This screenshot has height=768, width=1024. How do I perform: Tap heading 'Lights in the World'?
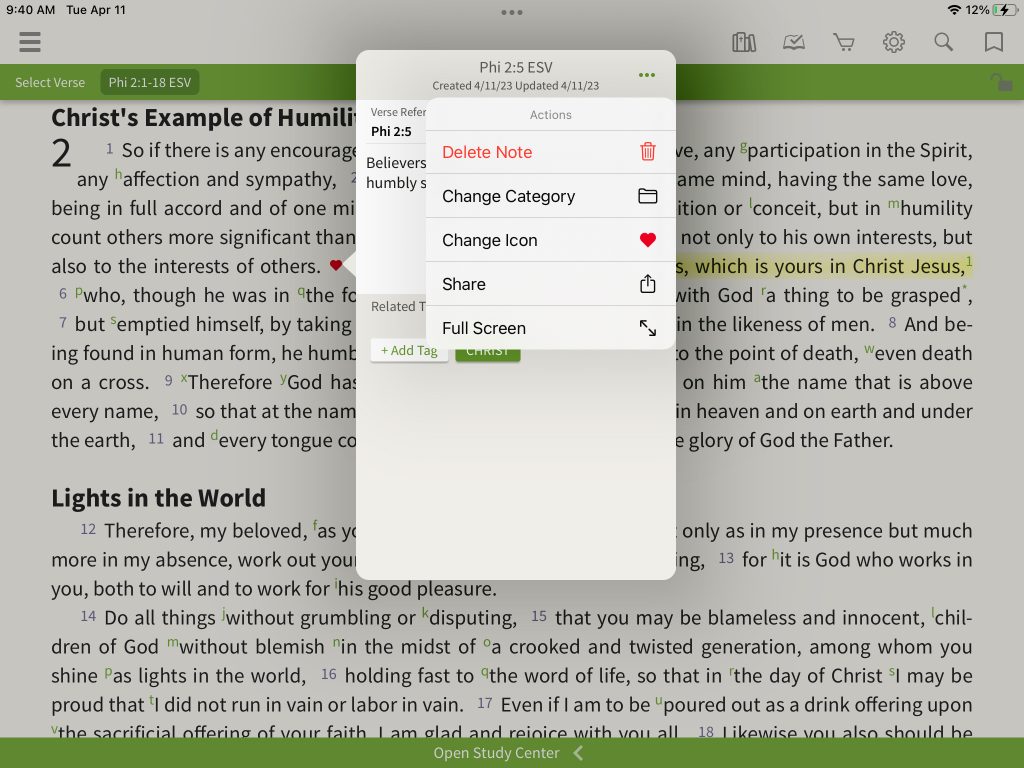(x=159, y=498)
